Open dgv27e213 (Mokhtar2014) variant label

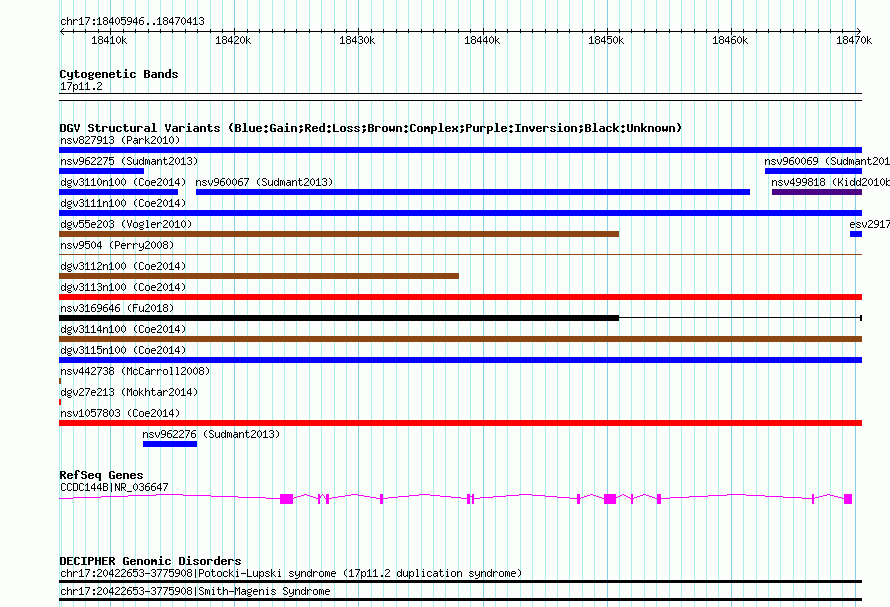pyautogui.click(x=129, y=392)
